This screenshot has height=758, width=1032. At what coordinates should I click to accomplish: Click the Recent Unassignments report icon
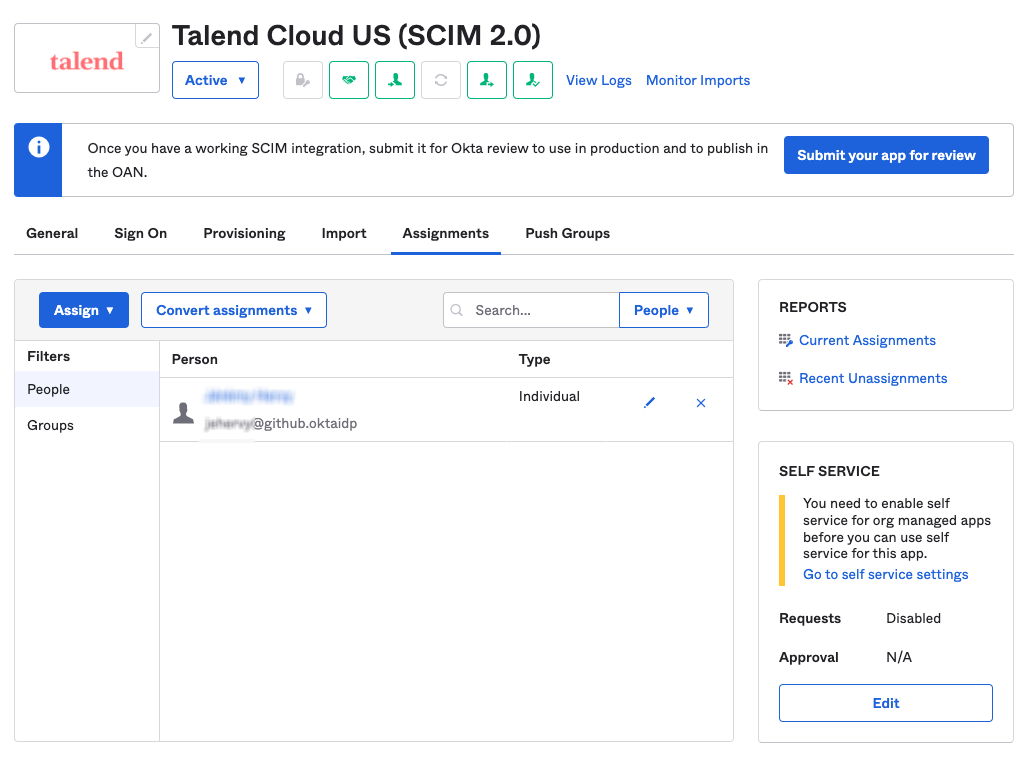coord(786,378)
